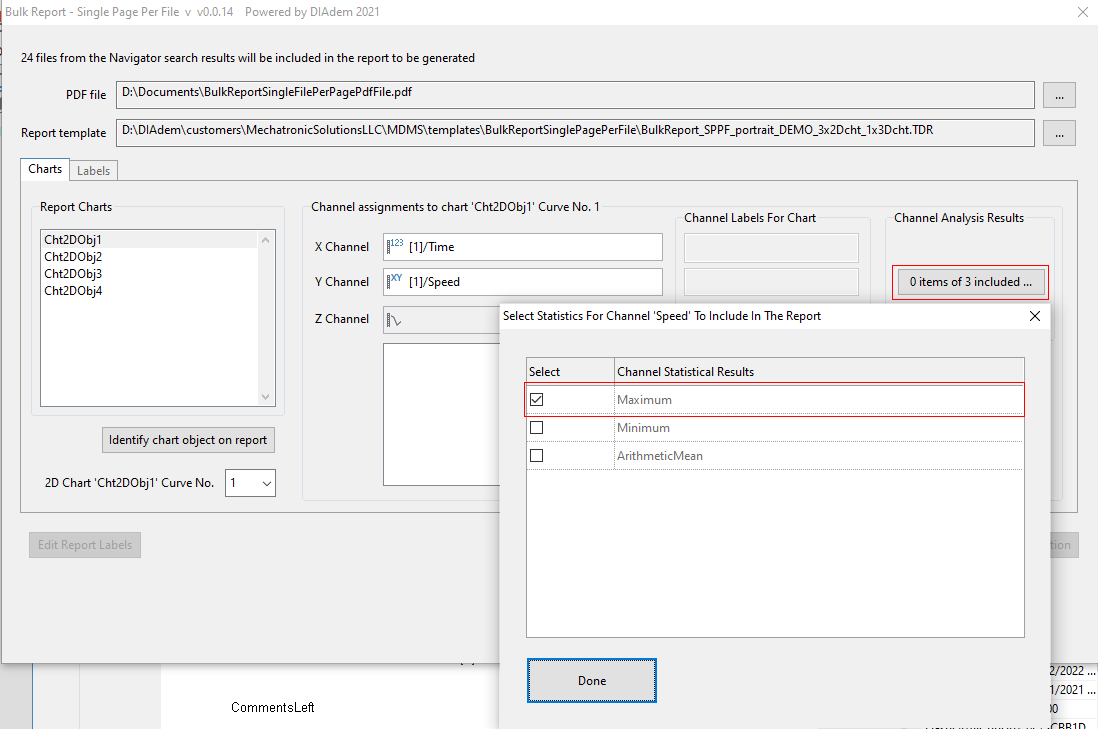
Task: Click the waveform icon in Z Channel field
Action: [x=395, y=319]
